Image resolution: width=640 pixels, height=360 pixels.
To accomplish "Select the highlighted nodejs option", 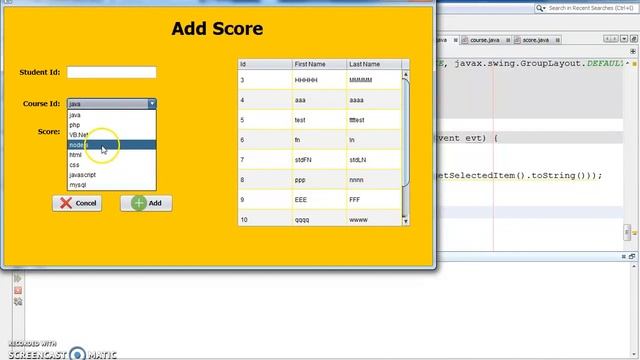I will pyautogui.click(x=111, y=145).
